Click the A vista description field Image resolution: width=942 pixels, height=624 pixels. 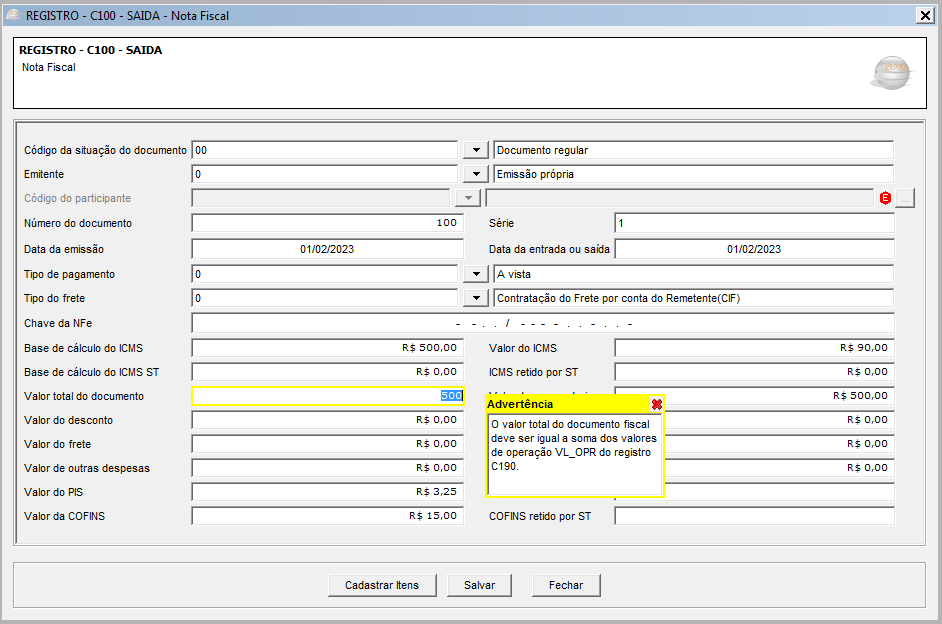pos(693,274)
